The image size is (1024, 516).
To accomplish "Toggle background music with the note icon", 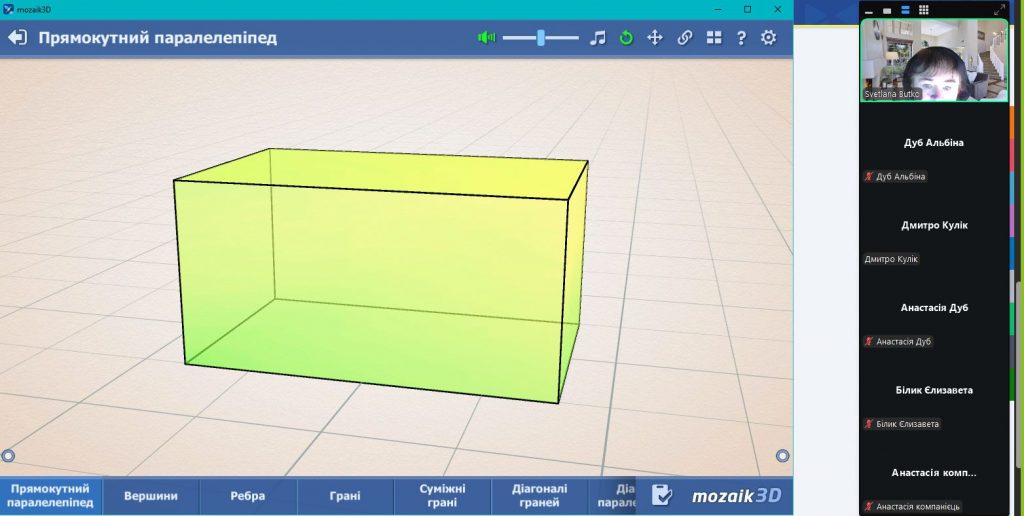I will (x=598, y=38).
